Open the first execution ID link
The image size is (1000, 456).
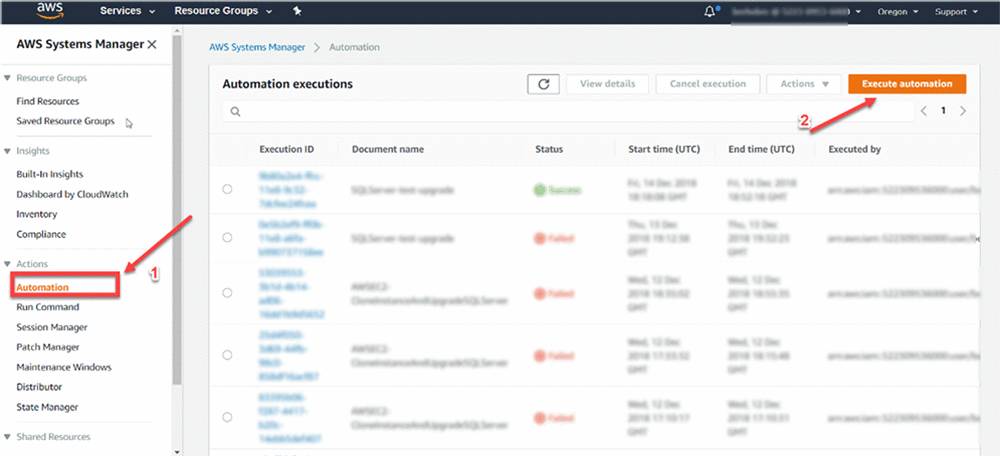(291, 189)
